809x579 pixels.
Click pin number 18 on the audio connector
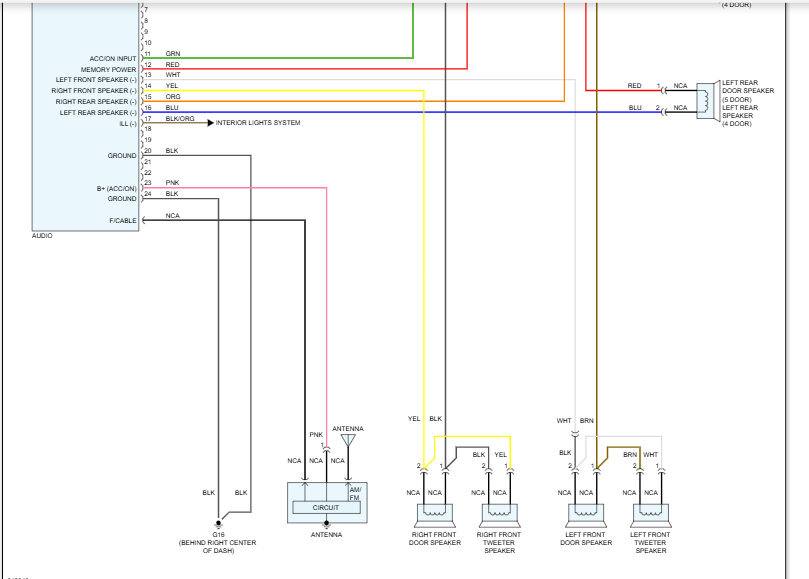pos(148,129)
